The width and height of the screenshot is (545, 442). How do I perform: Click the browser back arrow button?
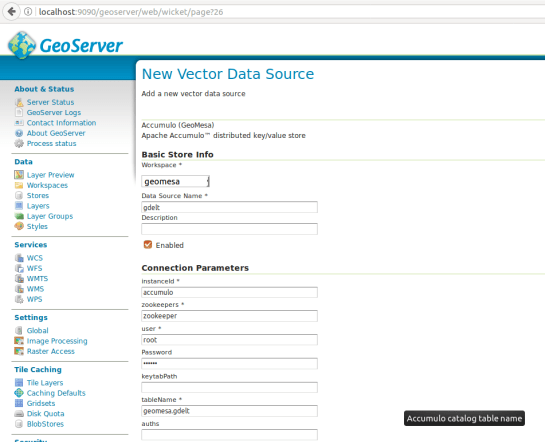[x=11, y=12]
